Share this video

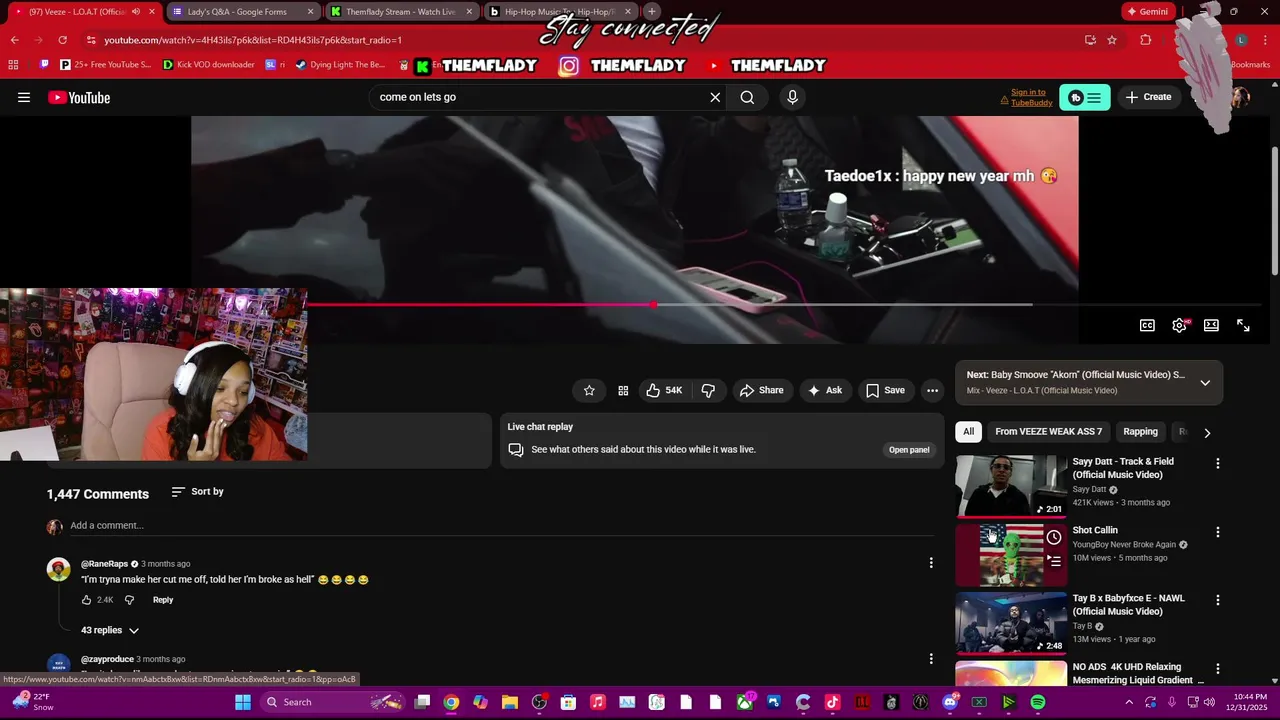[761, 390]
